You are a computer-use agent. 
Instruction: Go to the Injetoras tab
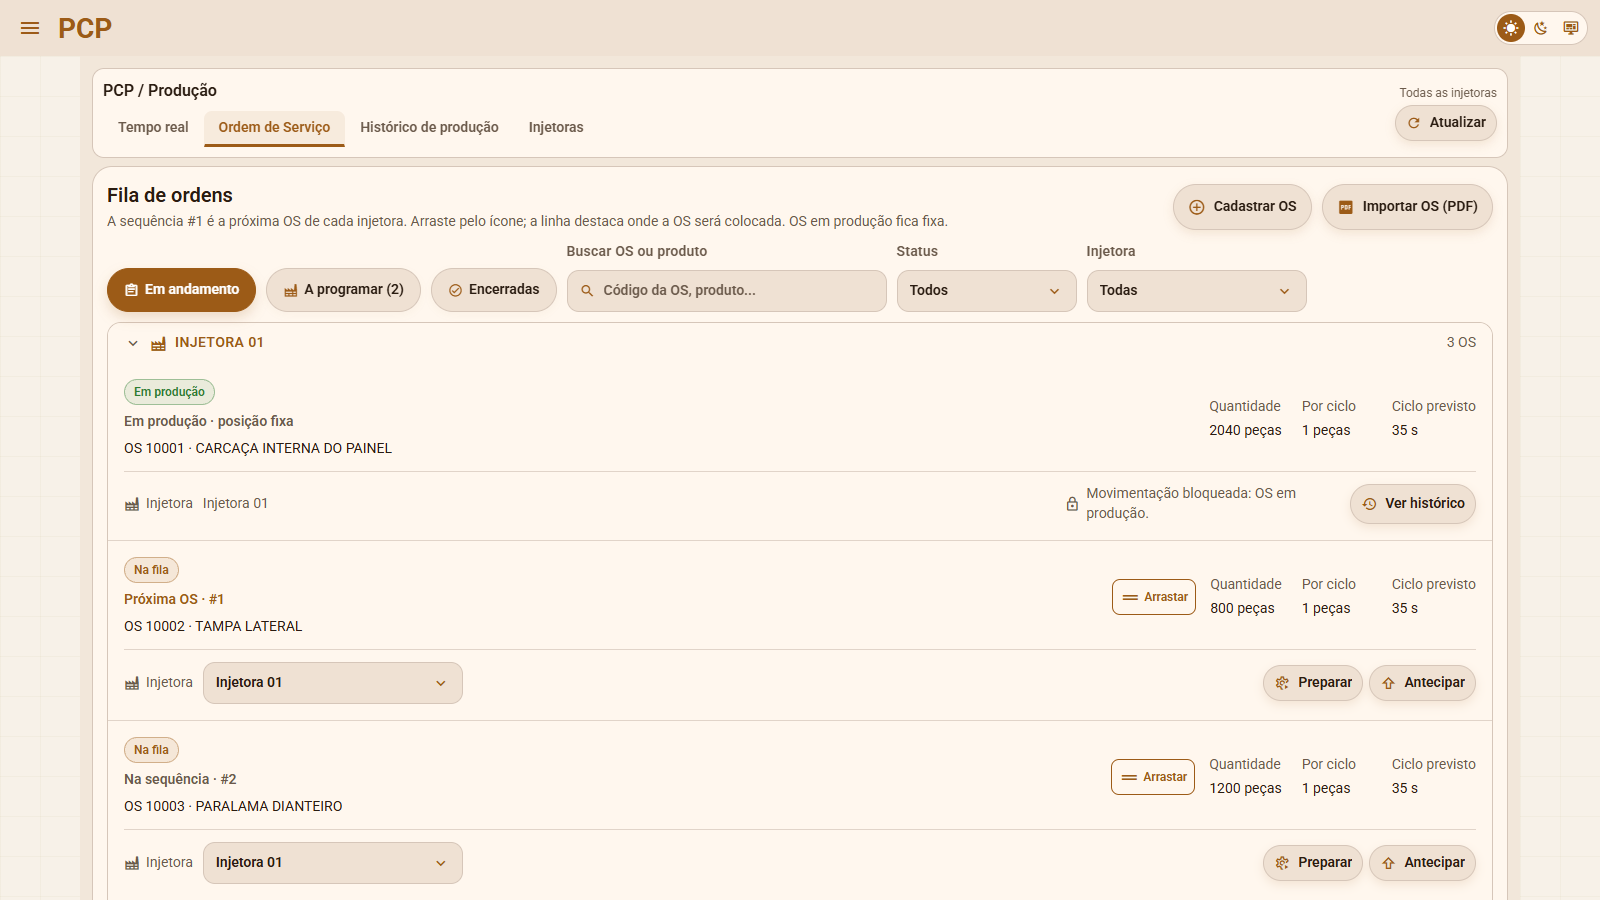(556, 127)
